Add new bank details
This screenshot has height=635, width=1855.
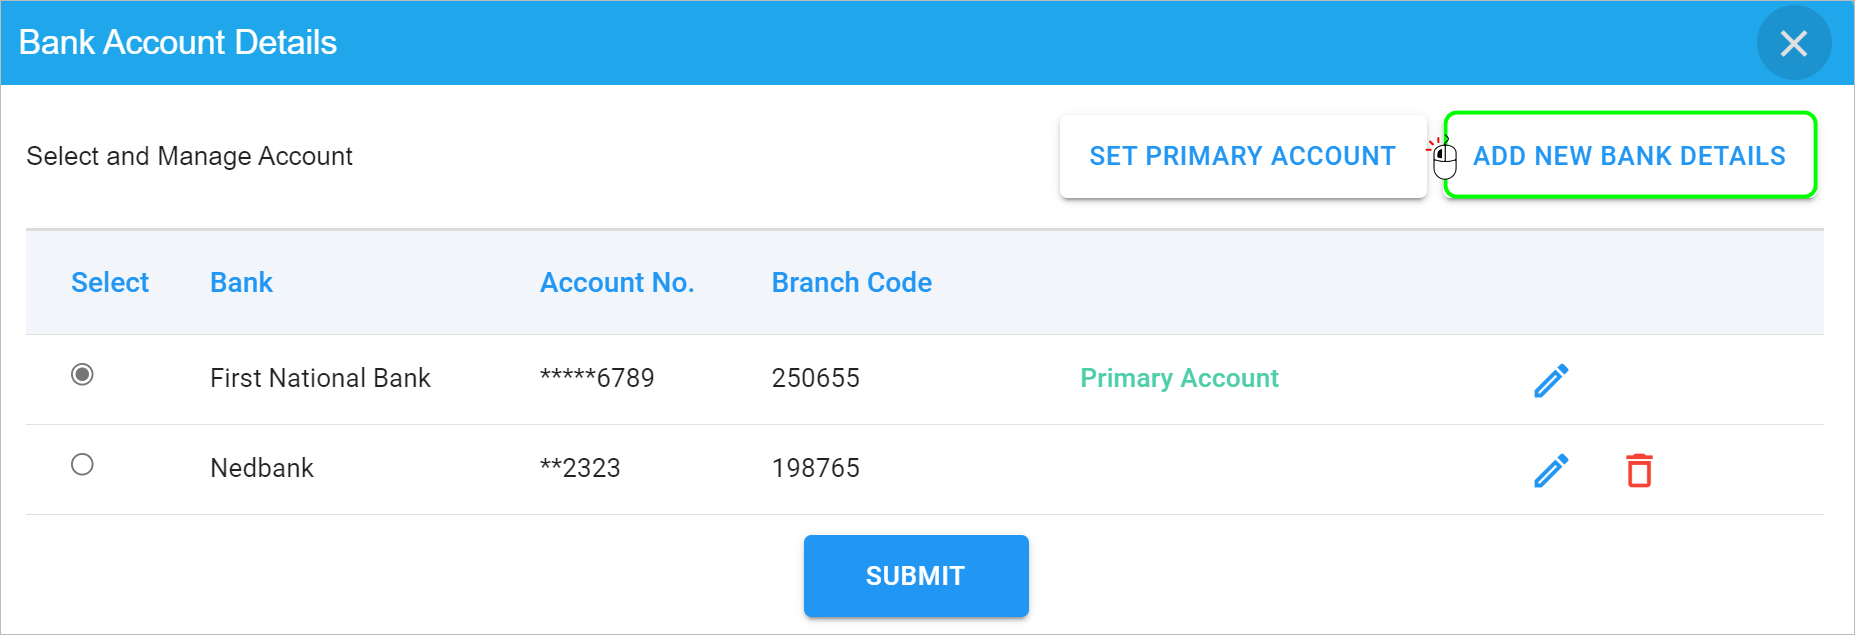[1630, 156]
